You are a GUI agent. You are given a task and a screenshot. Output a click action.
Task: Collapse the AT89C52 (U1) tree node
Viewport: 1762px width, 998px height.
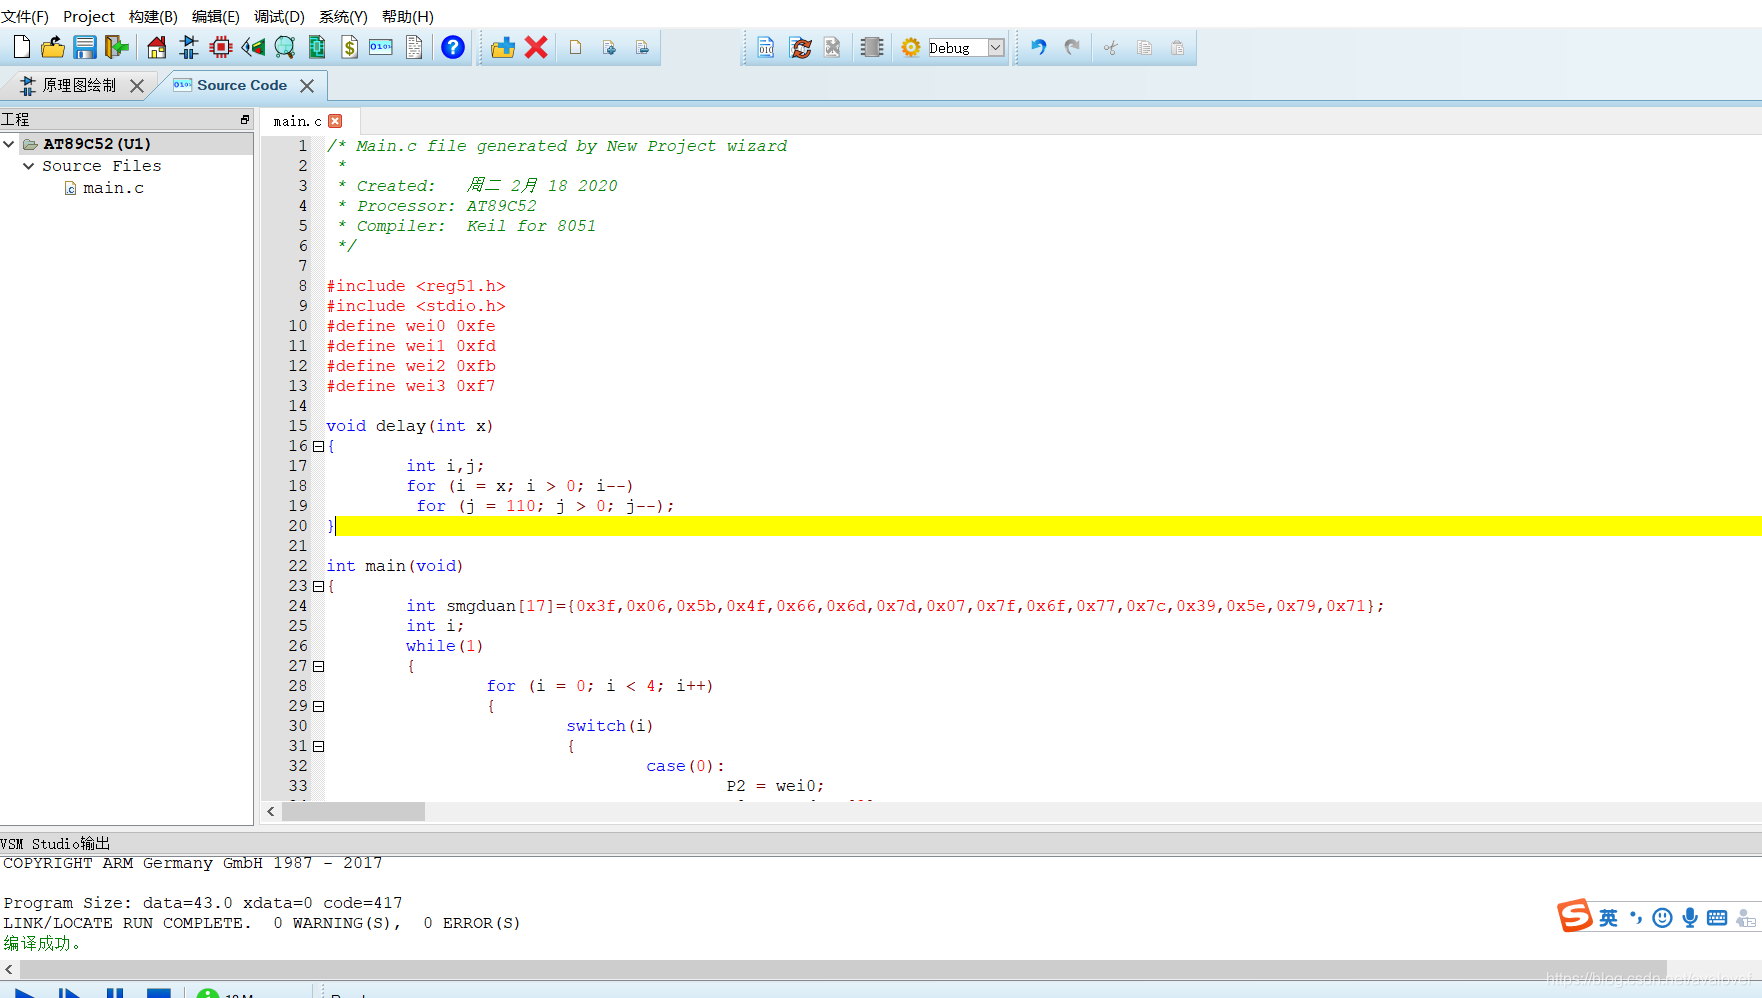9,144
